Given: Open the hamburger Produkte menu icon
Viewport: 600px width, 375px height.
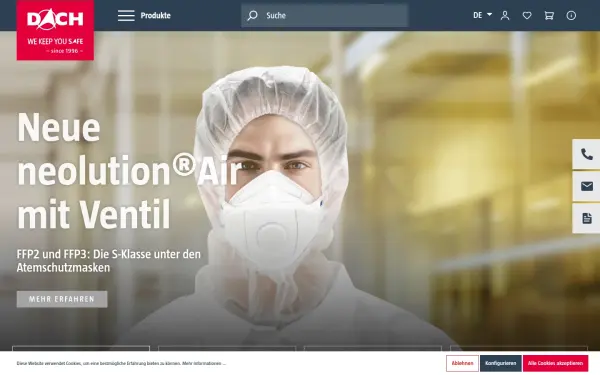Looking at the screenshot, I should [x=126, y=16].
